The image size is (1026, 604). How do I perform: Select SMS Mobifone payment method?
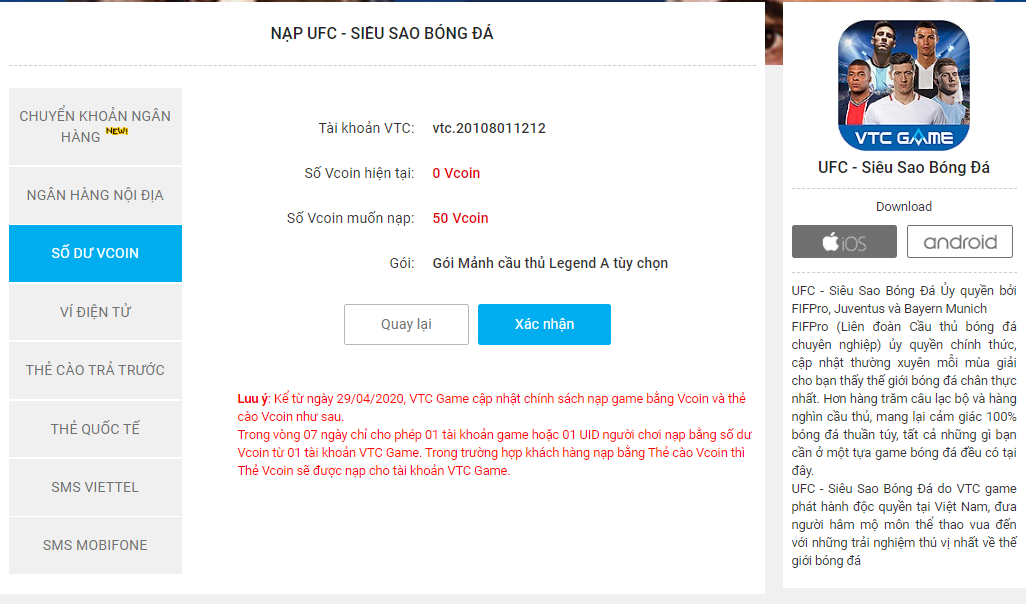96,545
